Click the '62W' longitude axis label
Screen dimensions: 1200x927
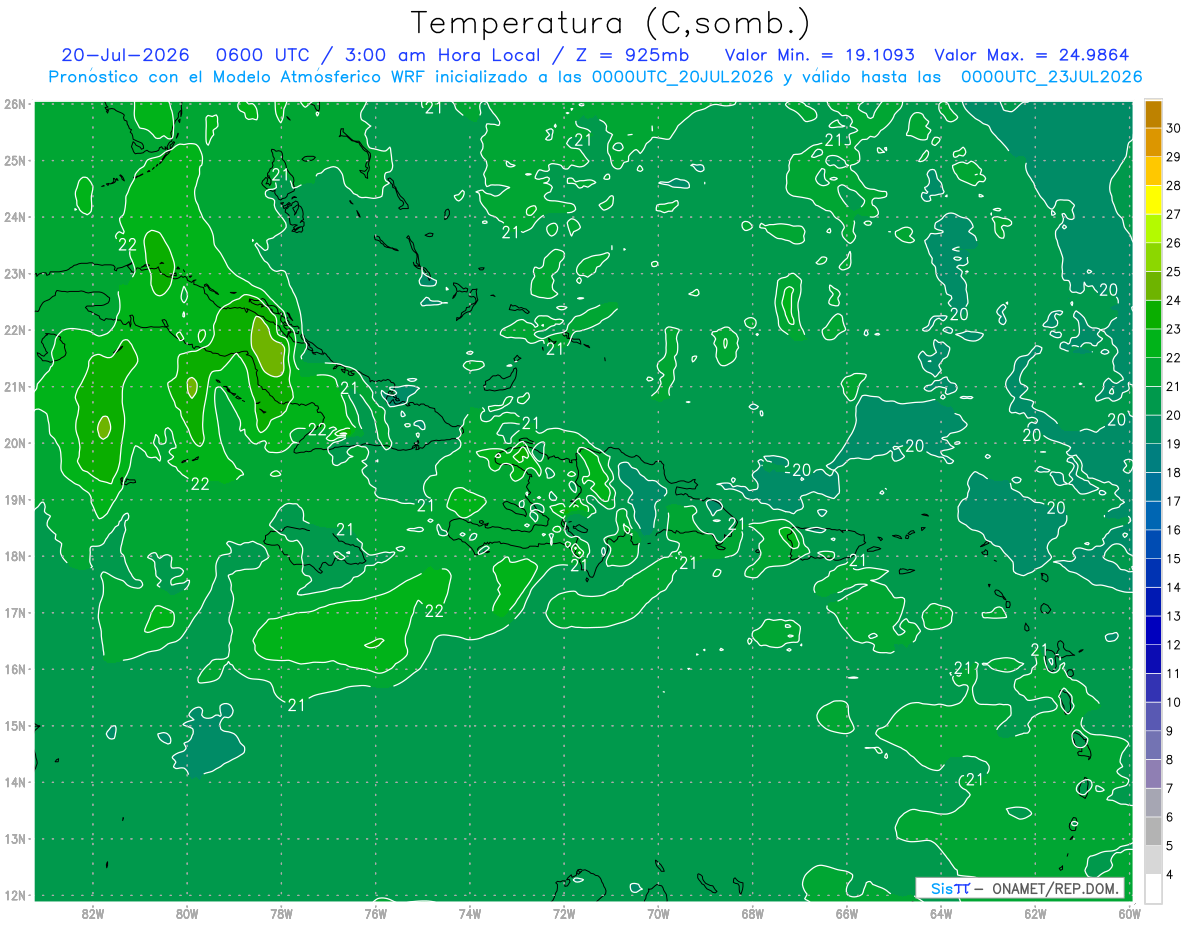[1035, 913]
